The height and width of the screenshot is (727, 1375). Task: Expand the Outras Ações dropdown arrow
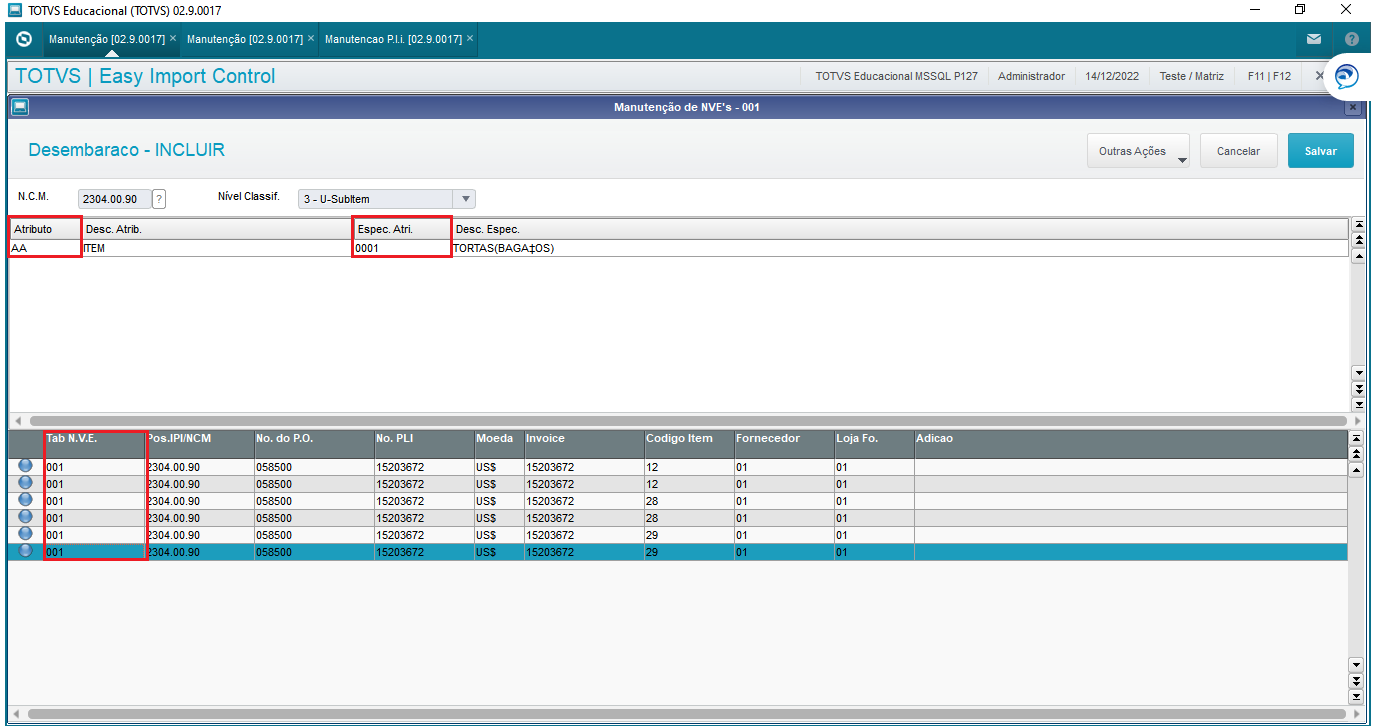1181,158
